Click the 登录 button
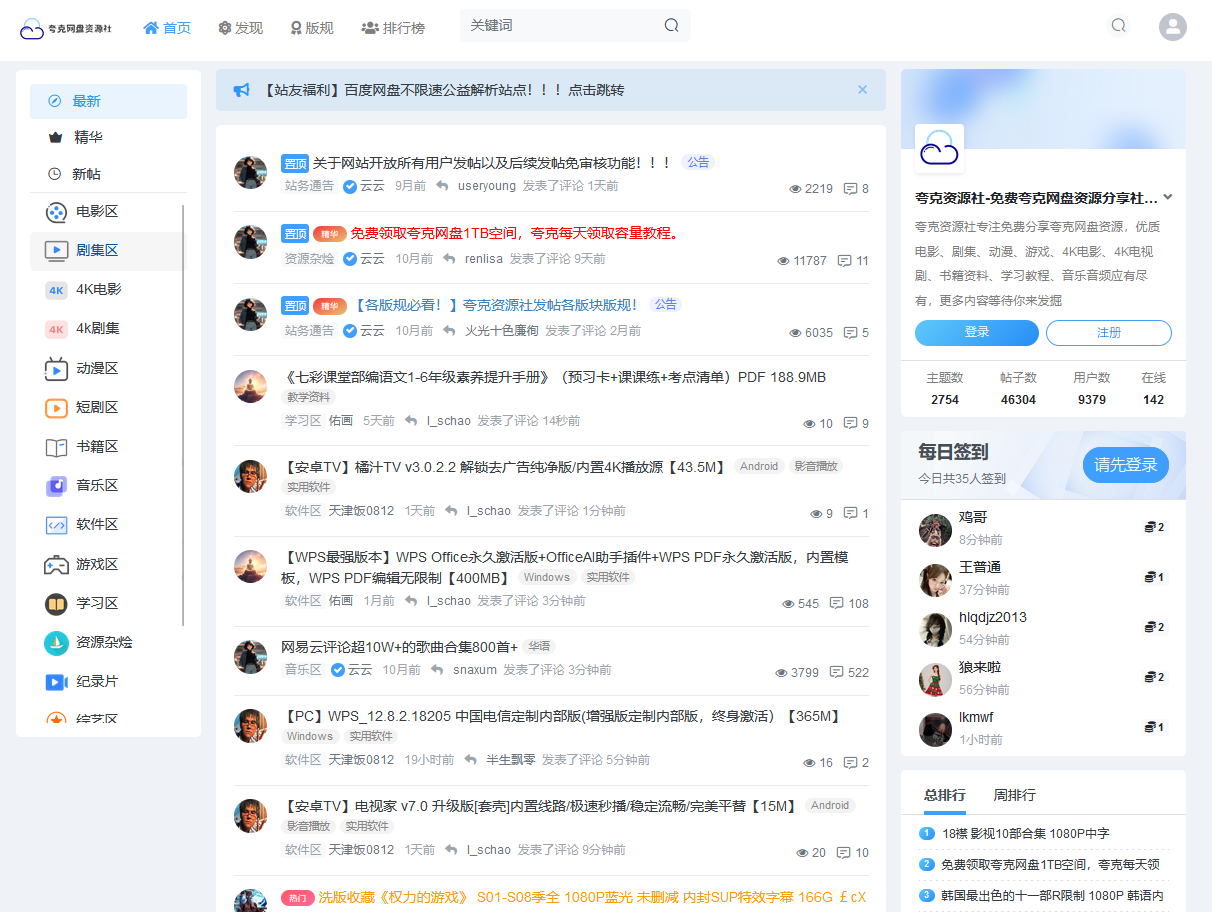1212x912 pixels. [977, 333]
